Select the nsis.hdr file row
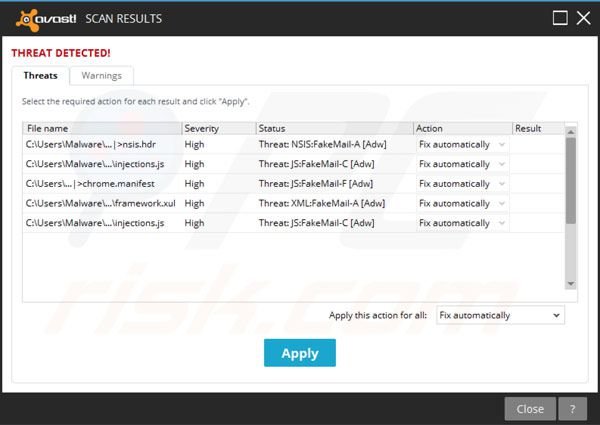Viewport: 600px width, 425px height. pyautogui.click(x=293, y=145)
